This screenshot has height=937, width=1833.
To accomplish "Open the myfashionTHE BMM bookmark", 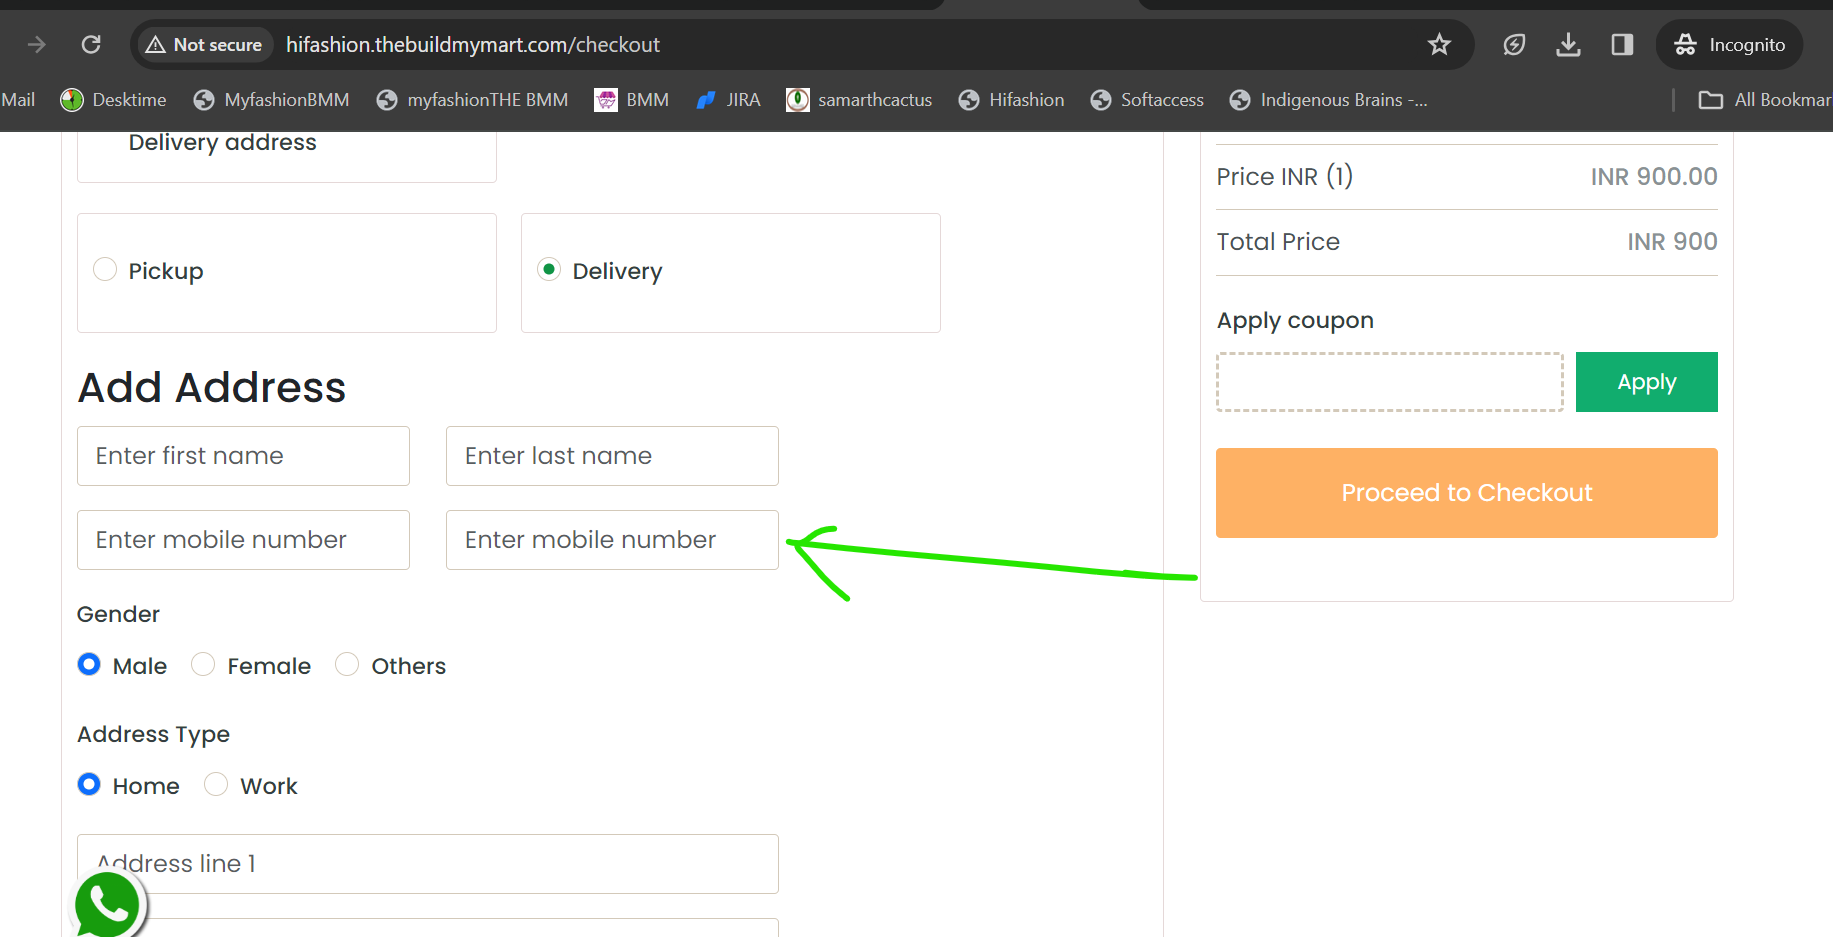I will [472, 100].
